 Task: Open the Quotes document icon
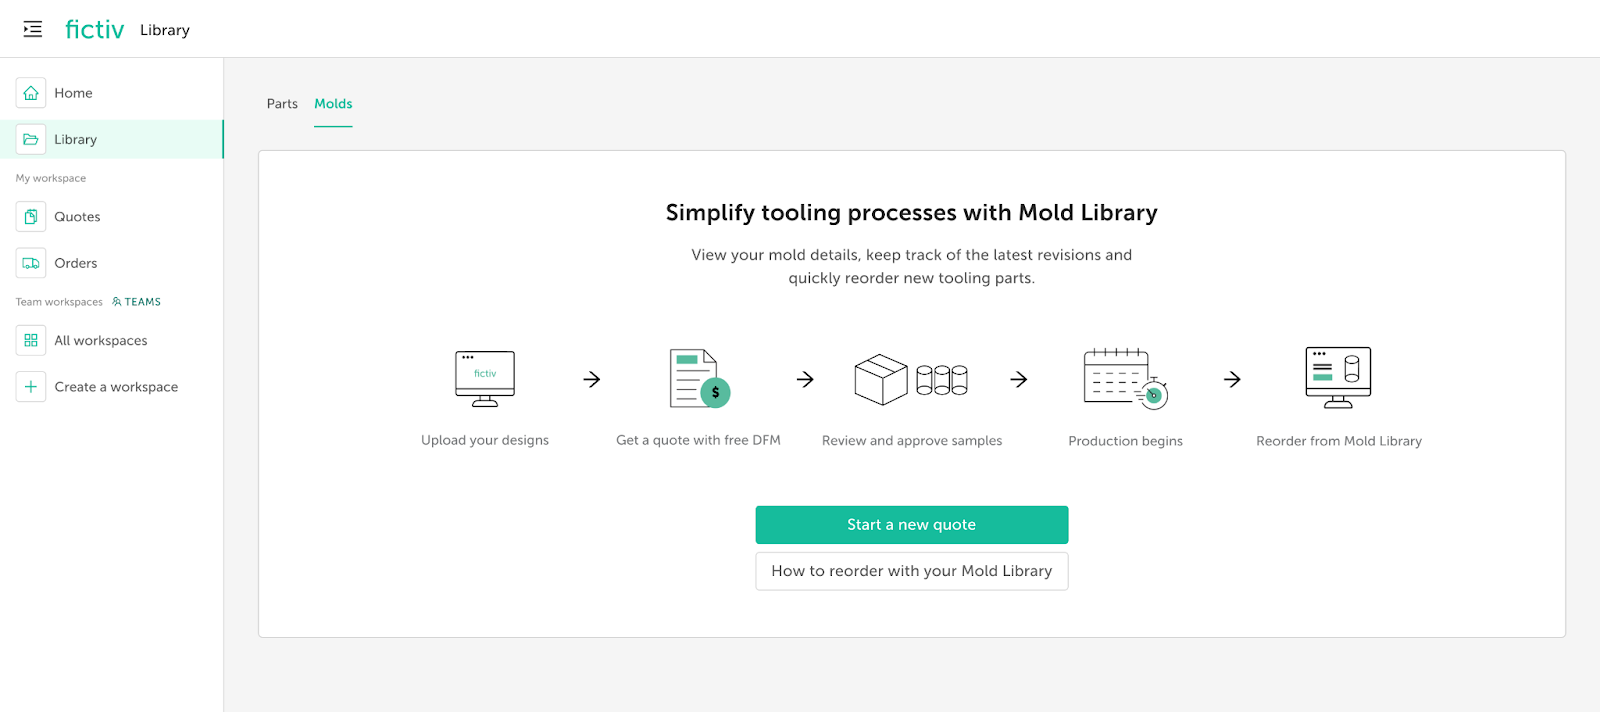point(31,217)
